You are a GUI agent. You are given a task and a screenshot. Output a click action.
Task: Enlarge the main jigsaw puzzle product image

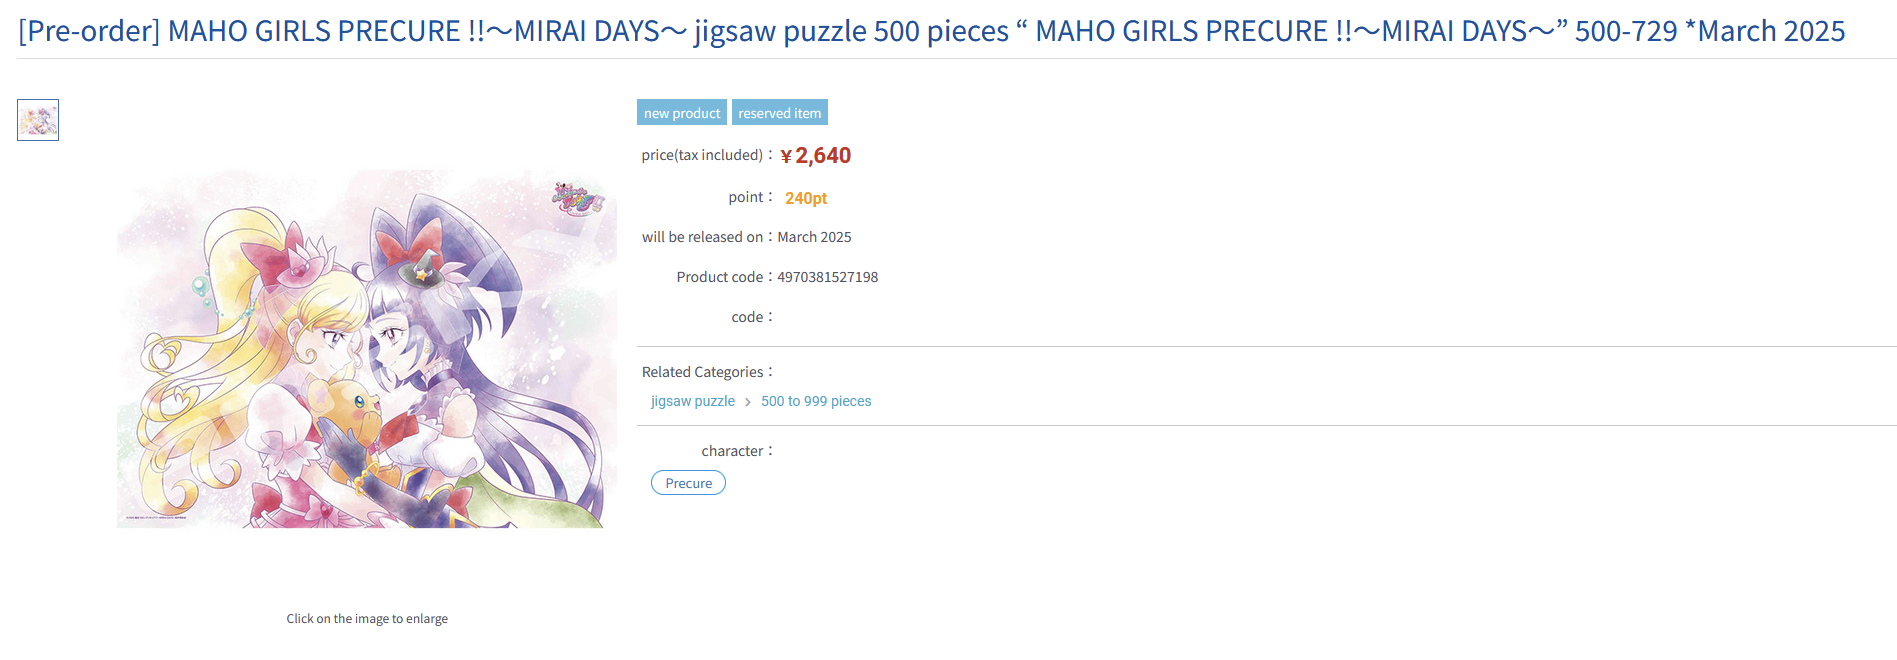click(367, 348)
